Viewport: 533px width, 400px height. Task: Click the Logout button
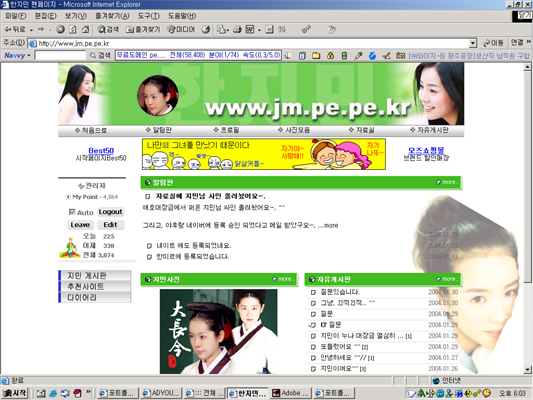pyautogui.click(x=110, y=212)
